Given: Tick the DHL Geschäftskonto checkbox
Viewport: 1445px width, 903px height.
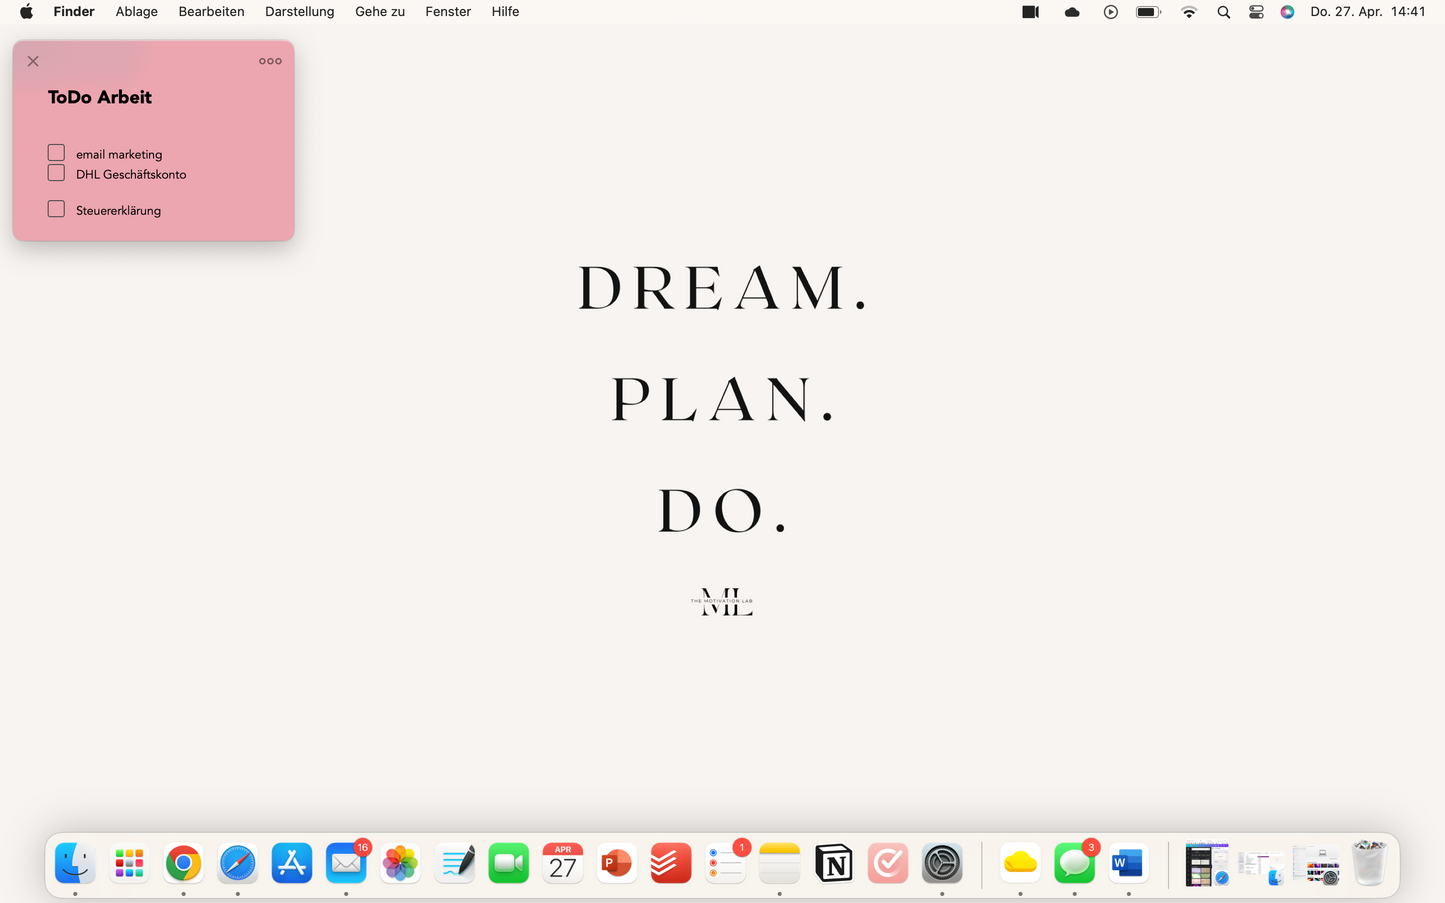Looking at the screenshot, I should pos(56,173).
